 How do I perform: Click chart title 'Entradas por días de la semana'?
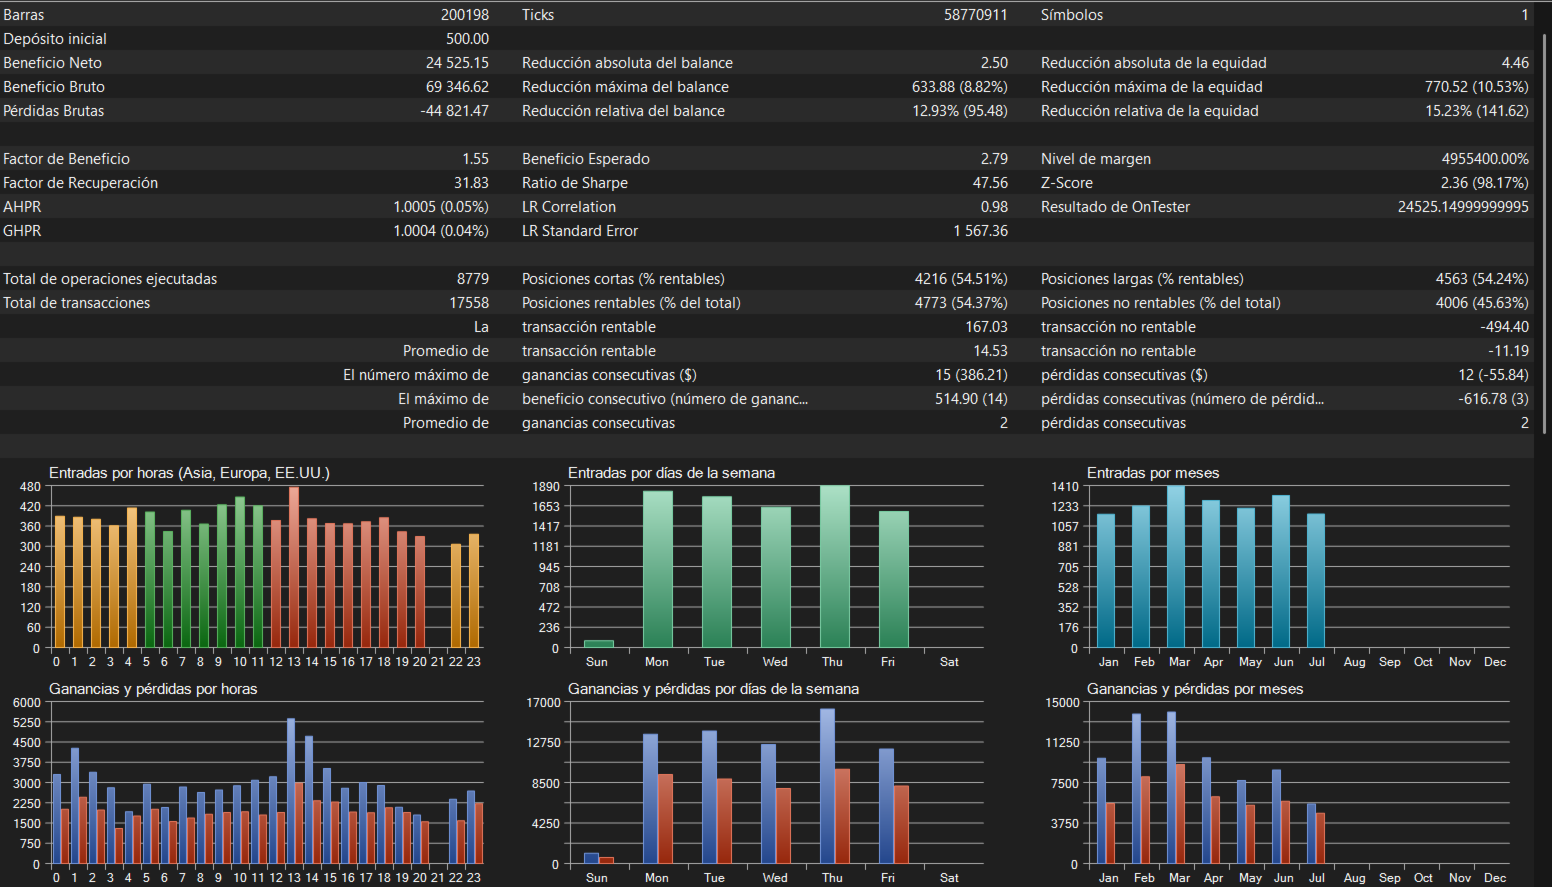pyautogui.click(x=671, y=473)
